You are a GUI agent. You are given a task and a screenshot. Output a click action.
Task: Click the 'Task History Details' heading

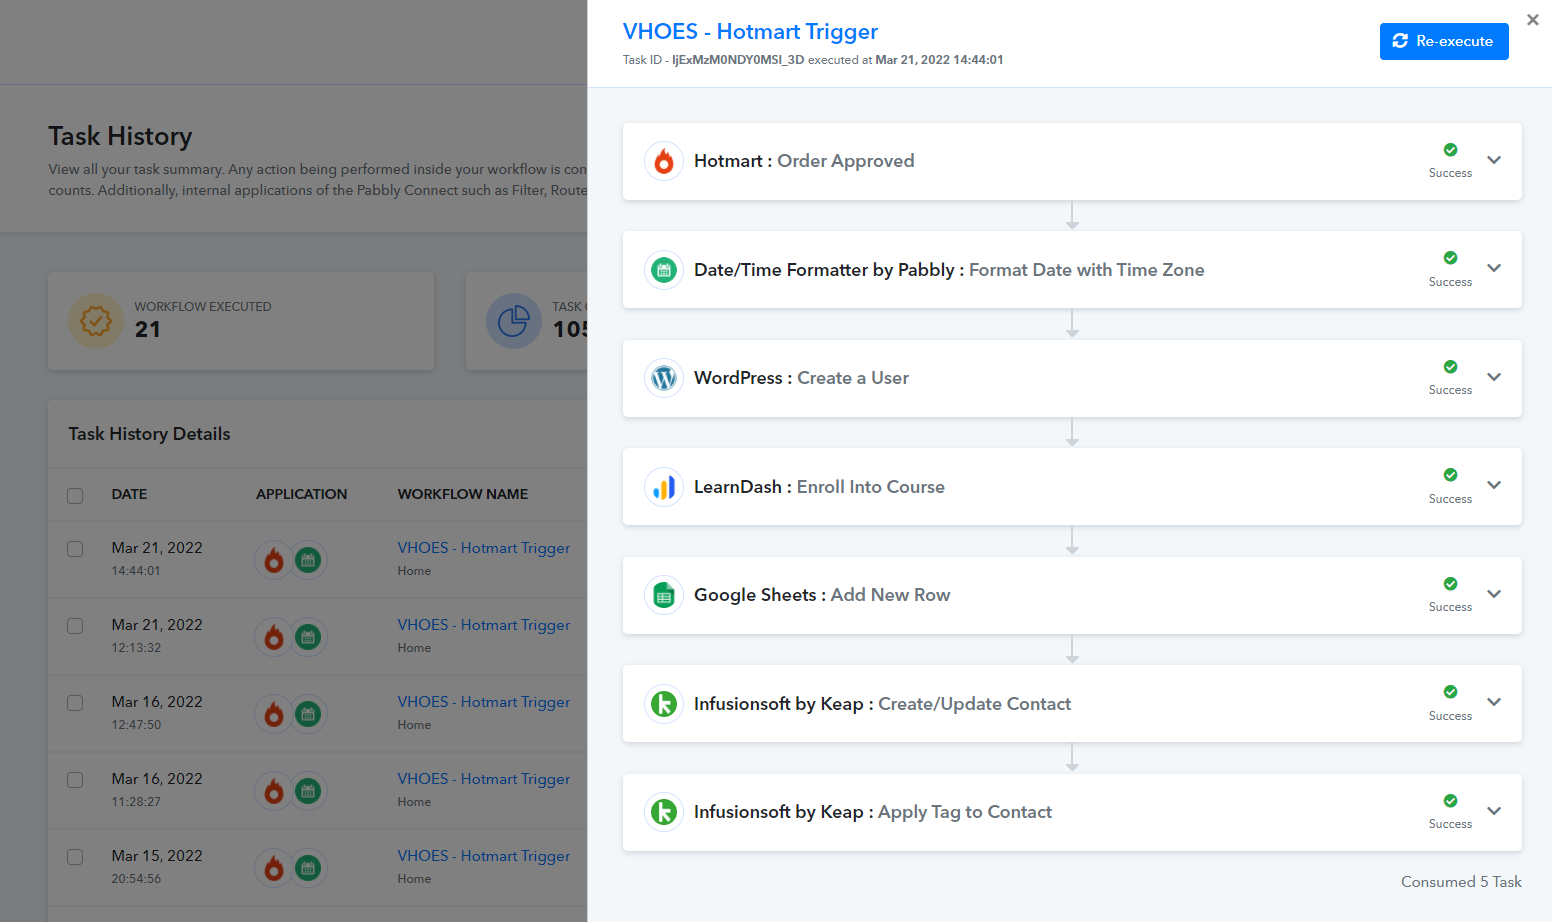pos(149,434)
